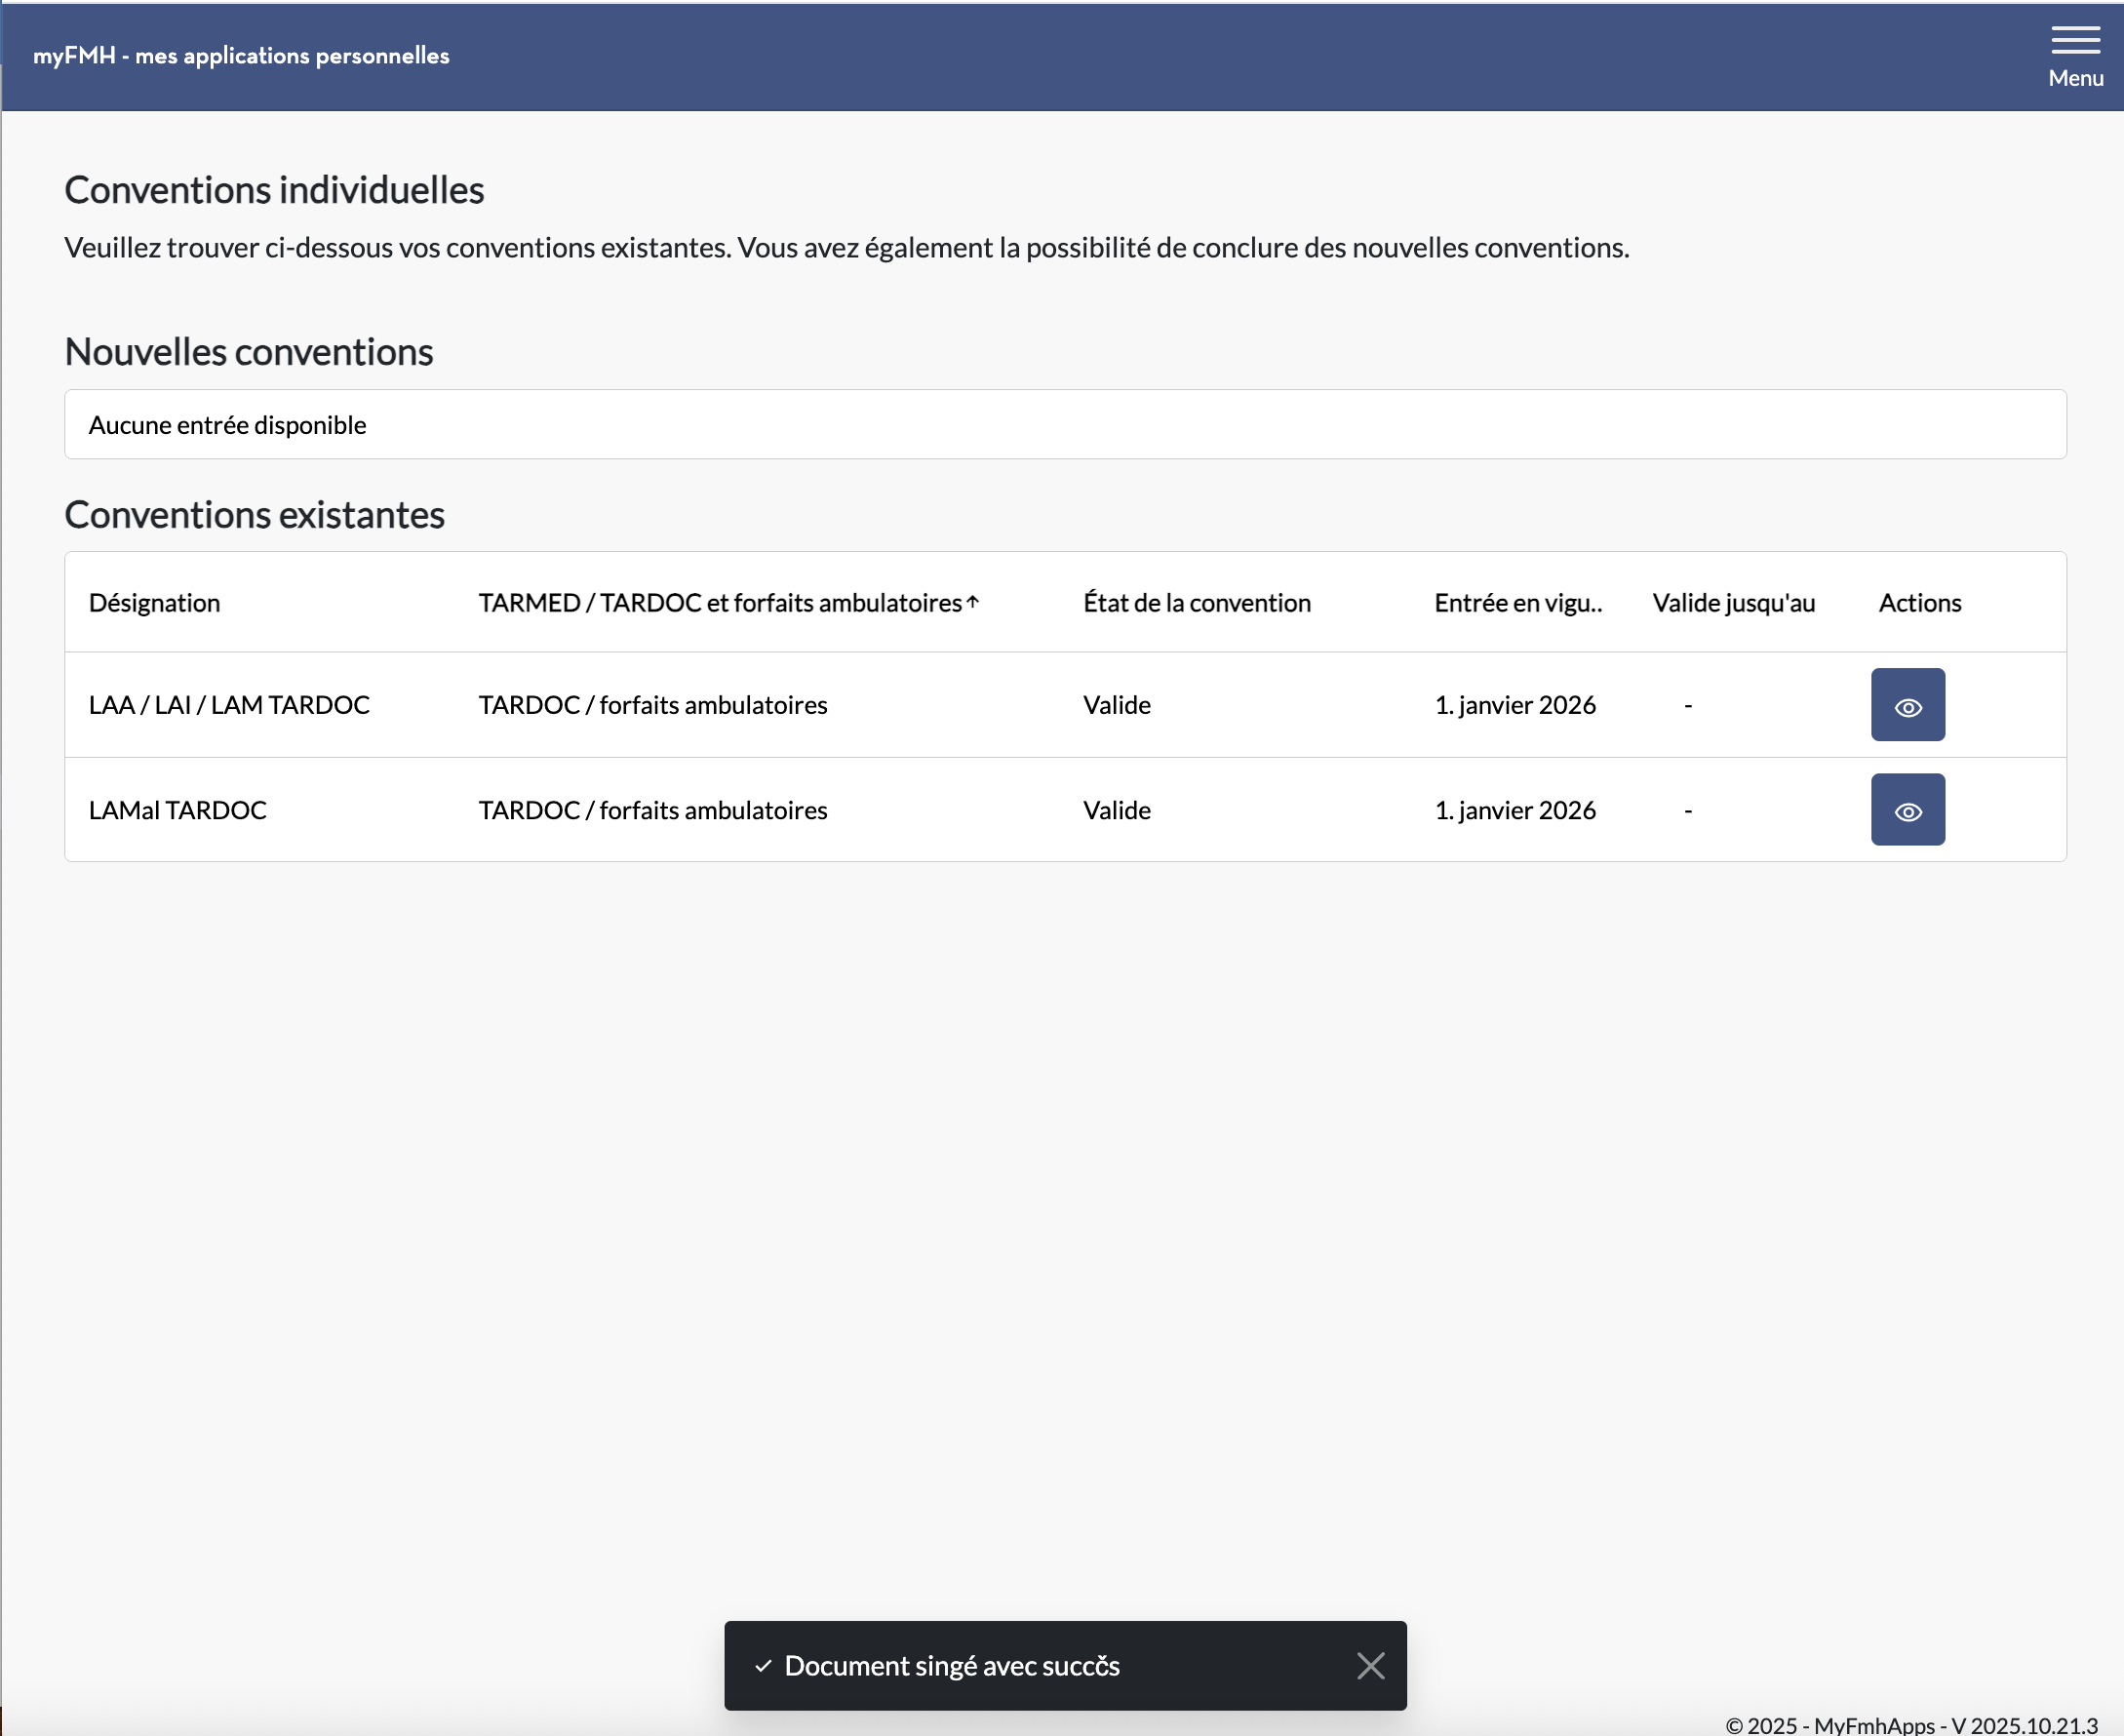This screenshot has width=2124, height=1736.
Task: View the LAA / LAI / LAM TARDOC convention
Action: pos(1907,705)
